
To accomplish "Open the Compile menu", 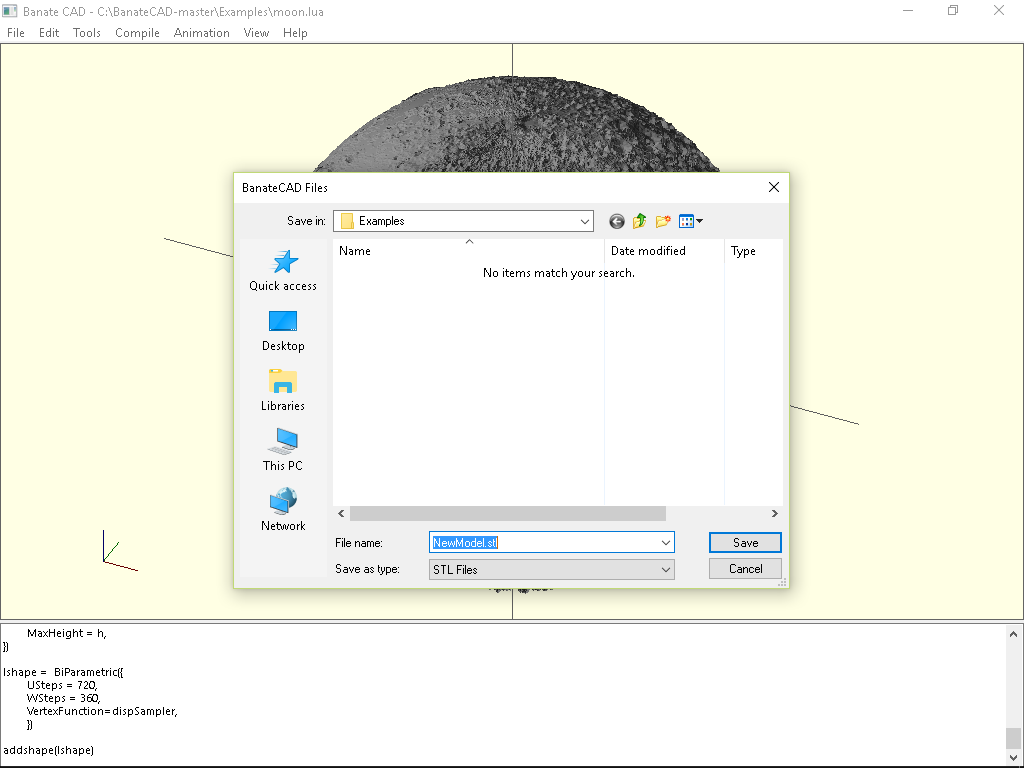I will [x=137, y=32].
